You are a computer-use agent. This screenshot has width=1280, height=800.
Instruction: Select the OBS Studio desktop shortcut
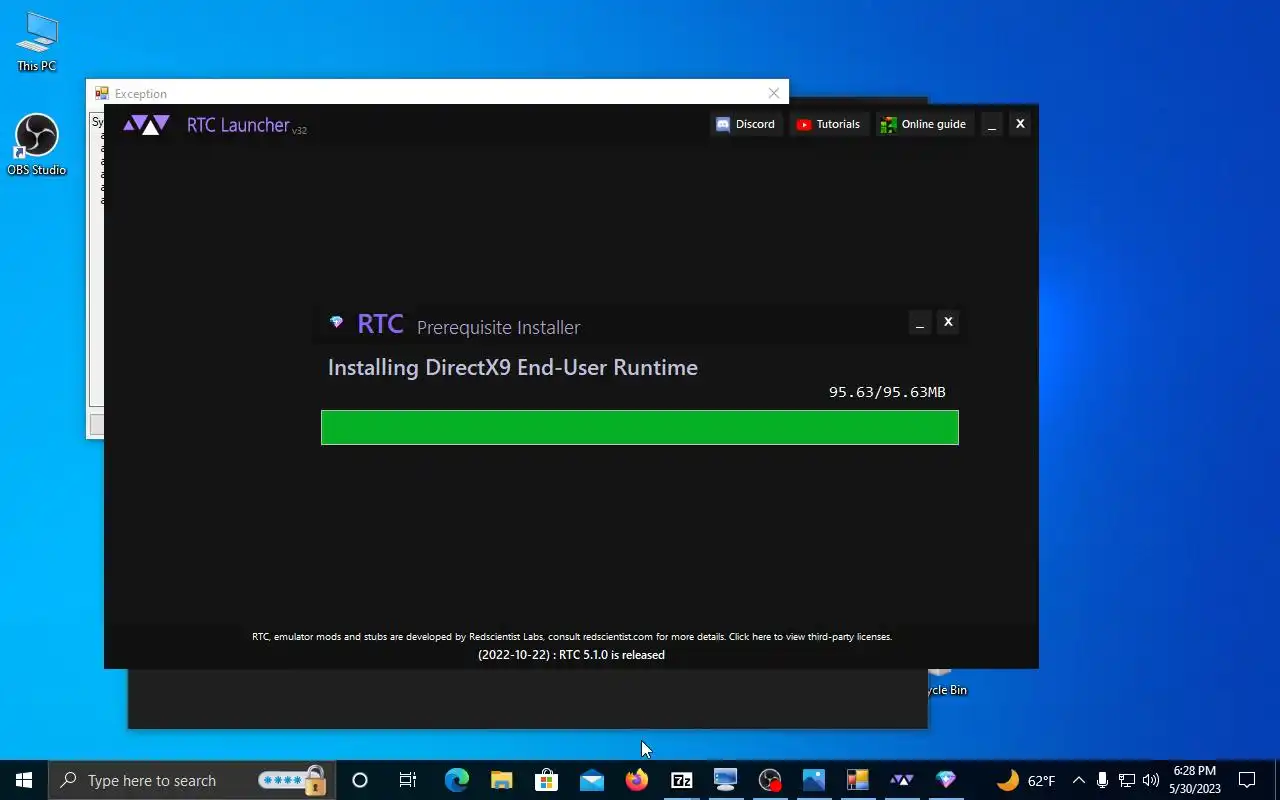point(37,146)
